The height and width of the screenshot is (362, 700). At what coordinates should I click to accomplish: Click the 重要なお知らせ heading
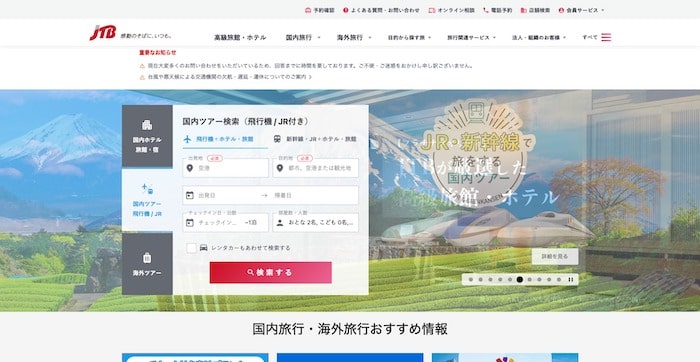[158, 52]
